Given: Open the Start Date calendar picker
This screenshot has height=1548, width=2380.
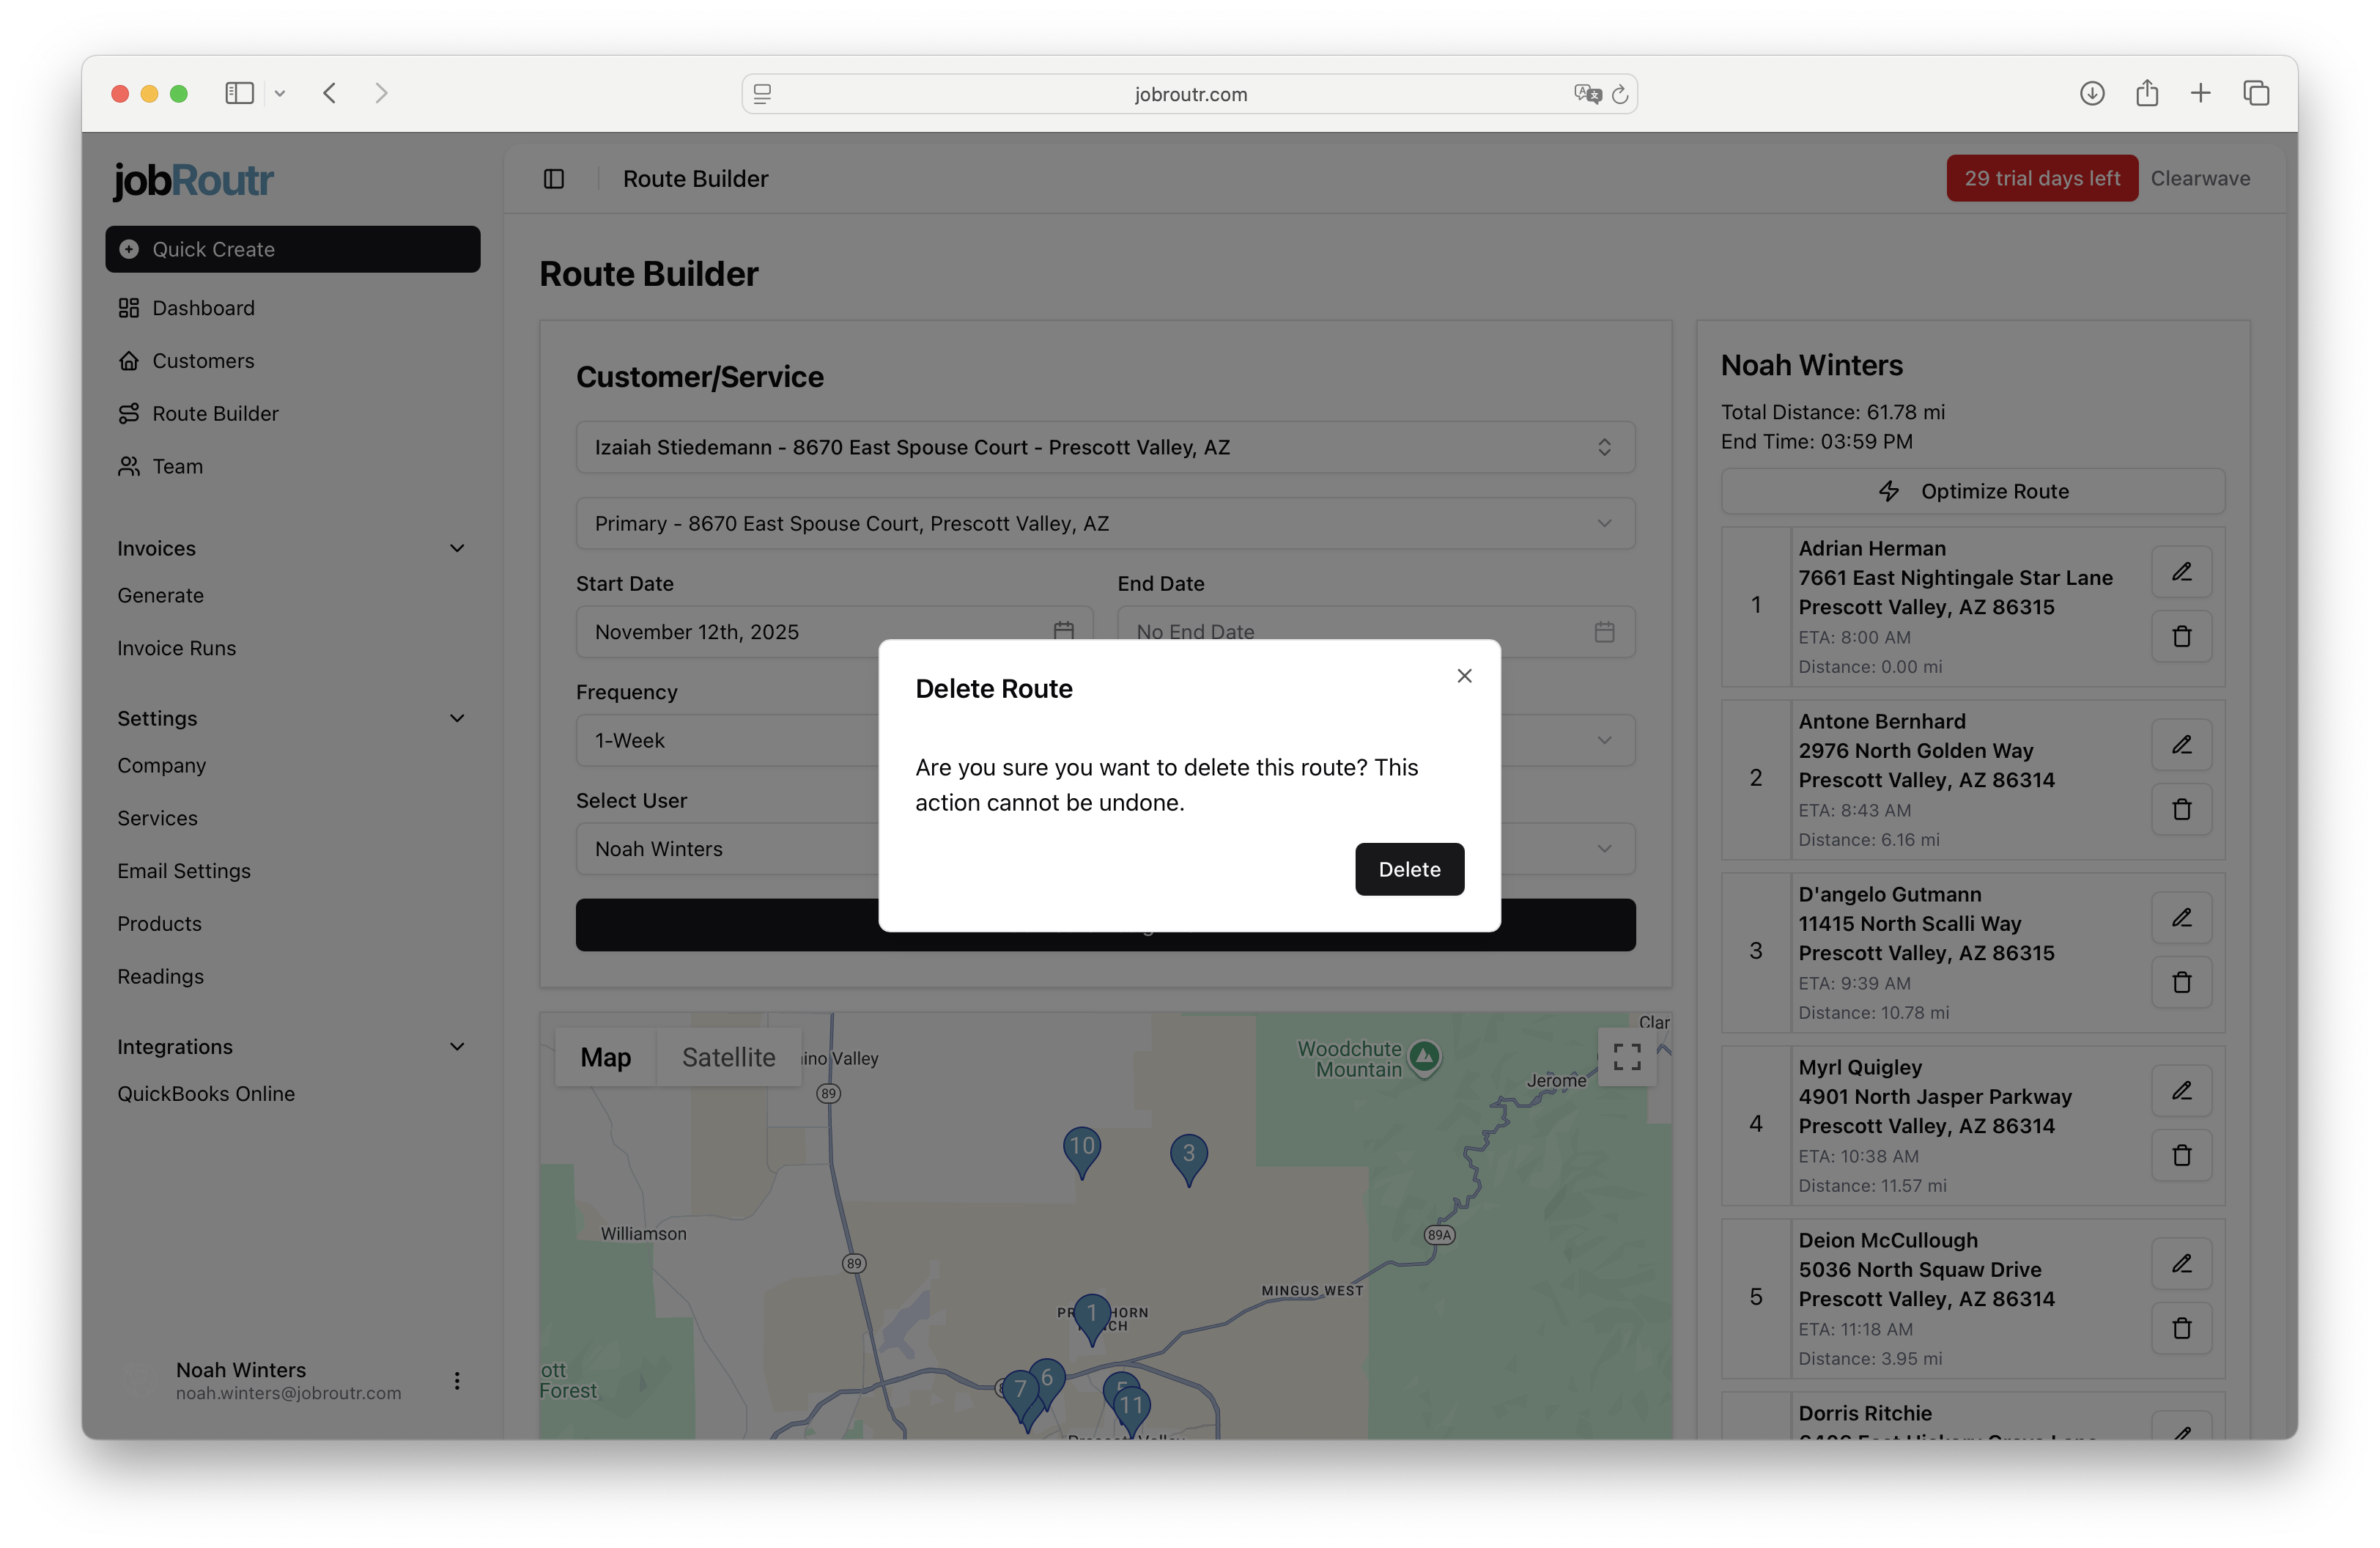Looking at the screenshot, I should click(x=1063, y=631).
